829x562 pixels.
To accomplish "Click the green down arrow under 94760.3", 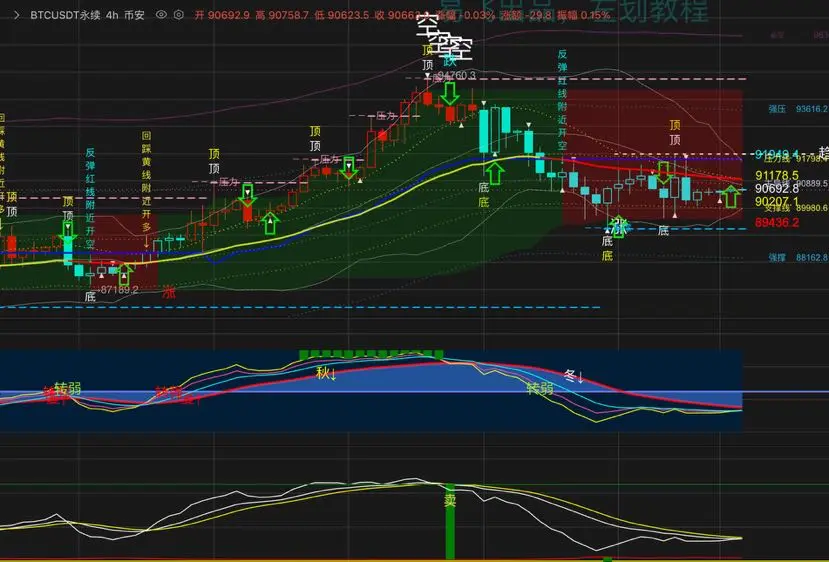I will 450,93.
